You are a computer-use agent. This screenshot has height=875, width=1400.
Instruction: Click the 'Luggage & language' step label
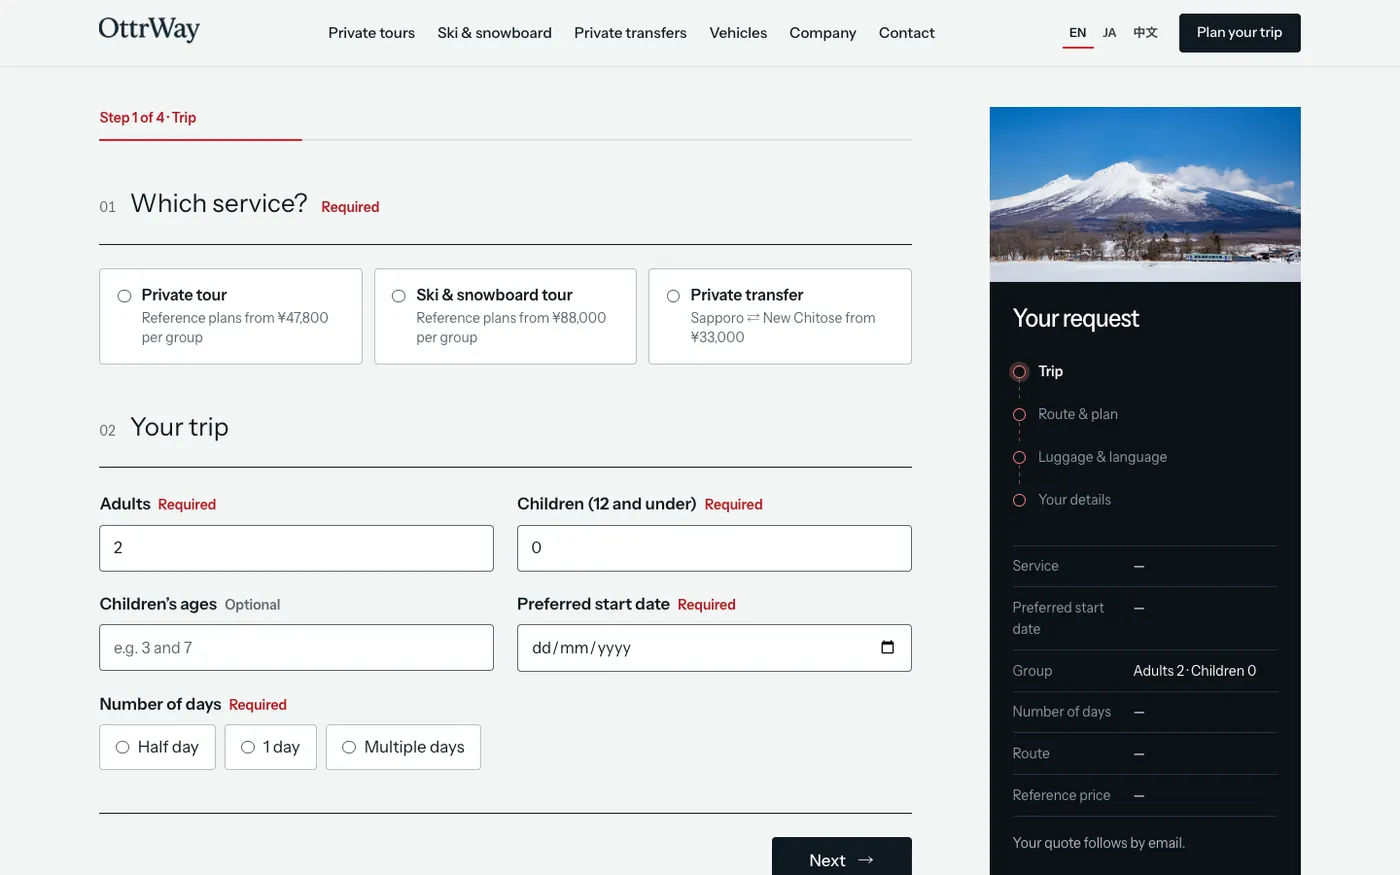(x=1102, y=457)
